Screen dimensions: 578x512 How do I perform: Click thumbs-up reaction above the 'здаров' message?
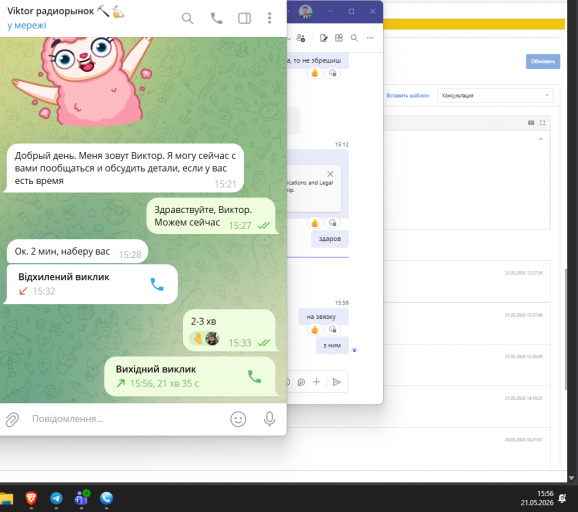coord(315,223)
